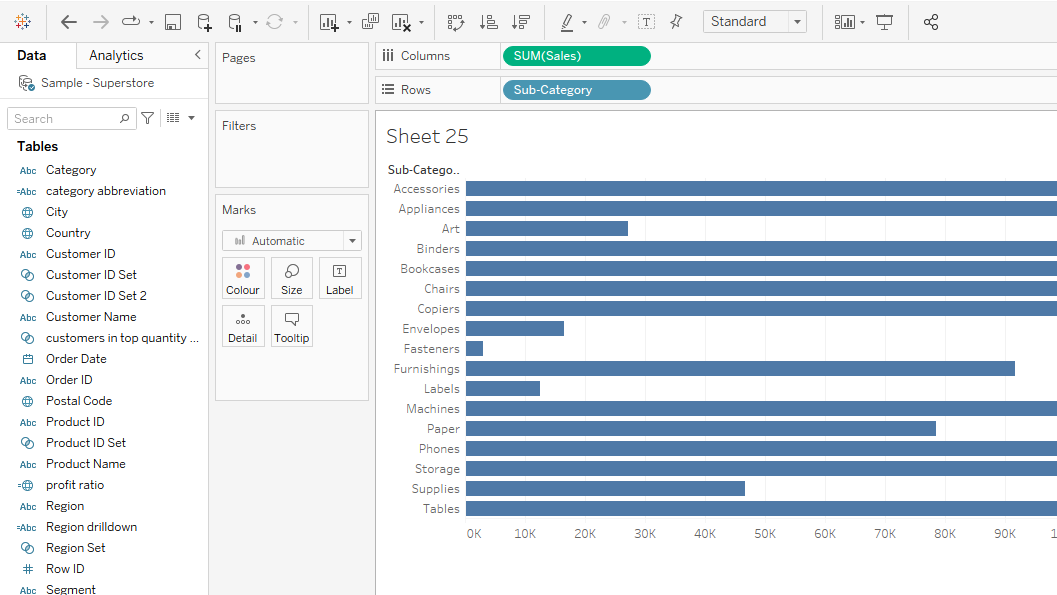The width and height of the screenshot is (1057, 595).
Task: Expand the Automatic mark type dropdown
Action: pyautogui.click(x=351, y=241)
